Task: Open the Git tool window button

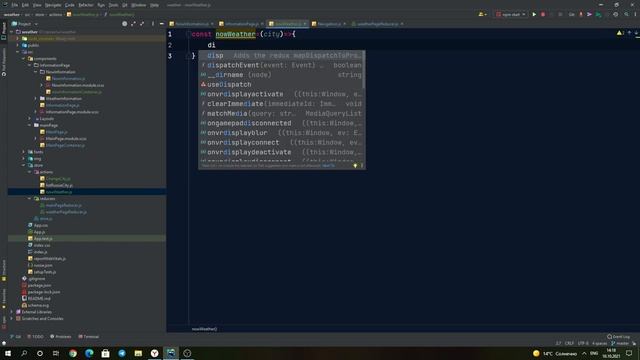Action: [x=16, y=337]
